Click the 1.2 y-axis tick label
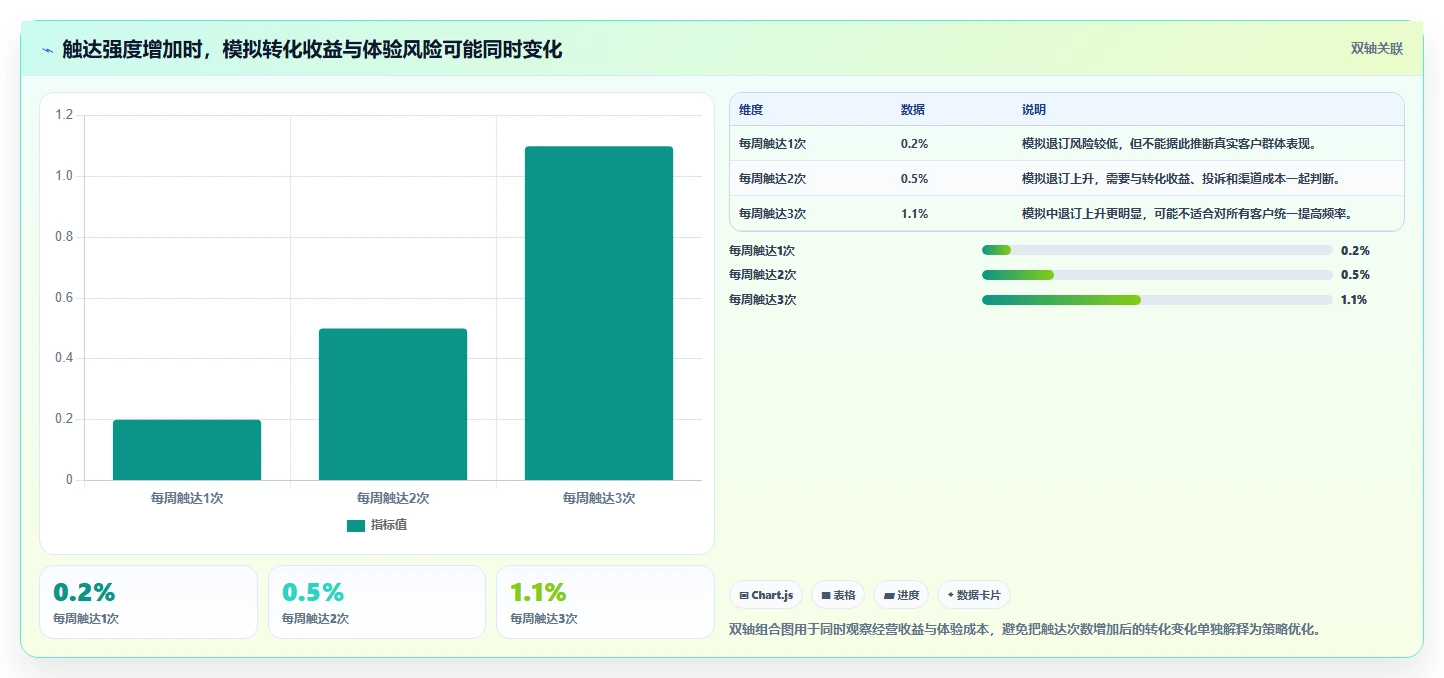The height and width of the screenshot is (678, 1444). (65, 115)
